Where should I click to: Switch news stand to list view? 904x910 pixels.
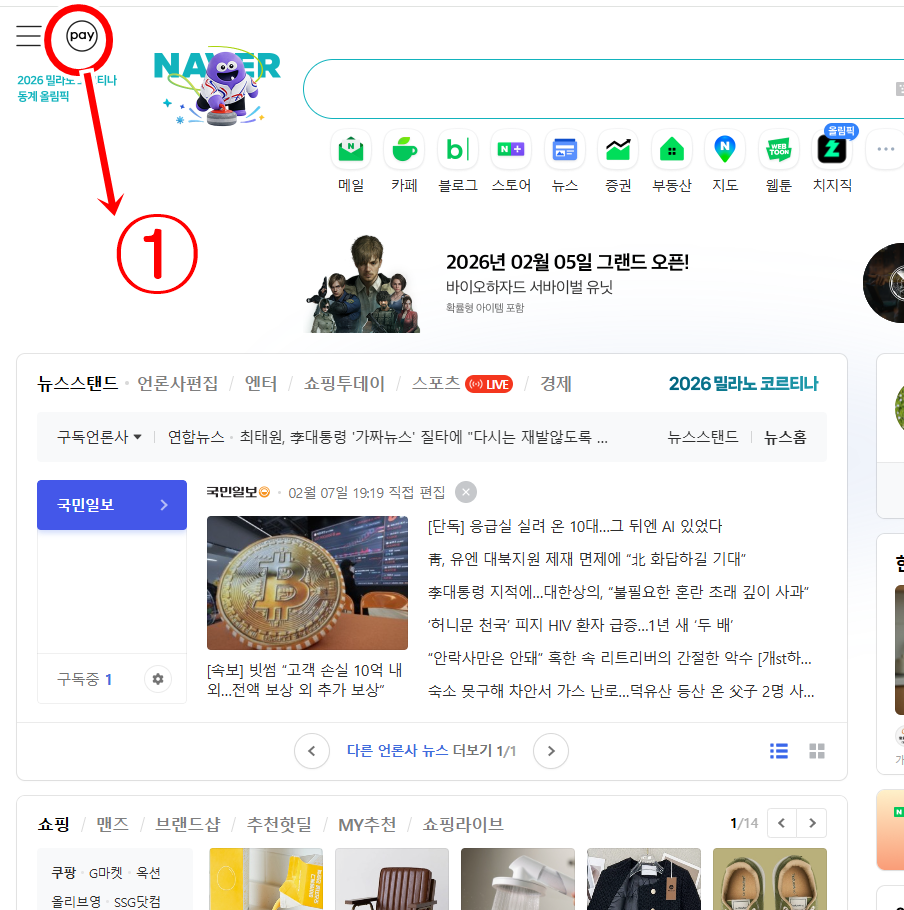coord(779,751)
